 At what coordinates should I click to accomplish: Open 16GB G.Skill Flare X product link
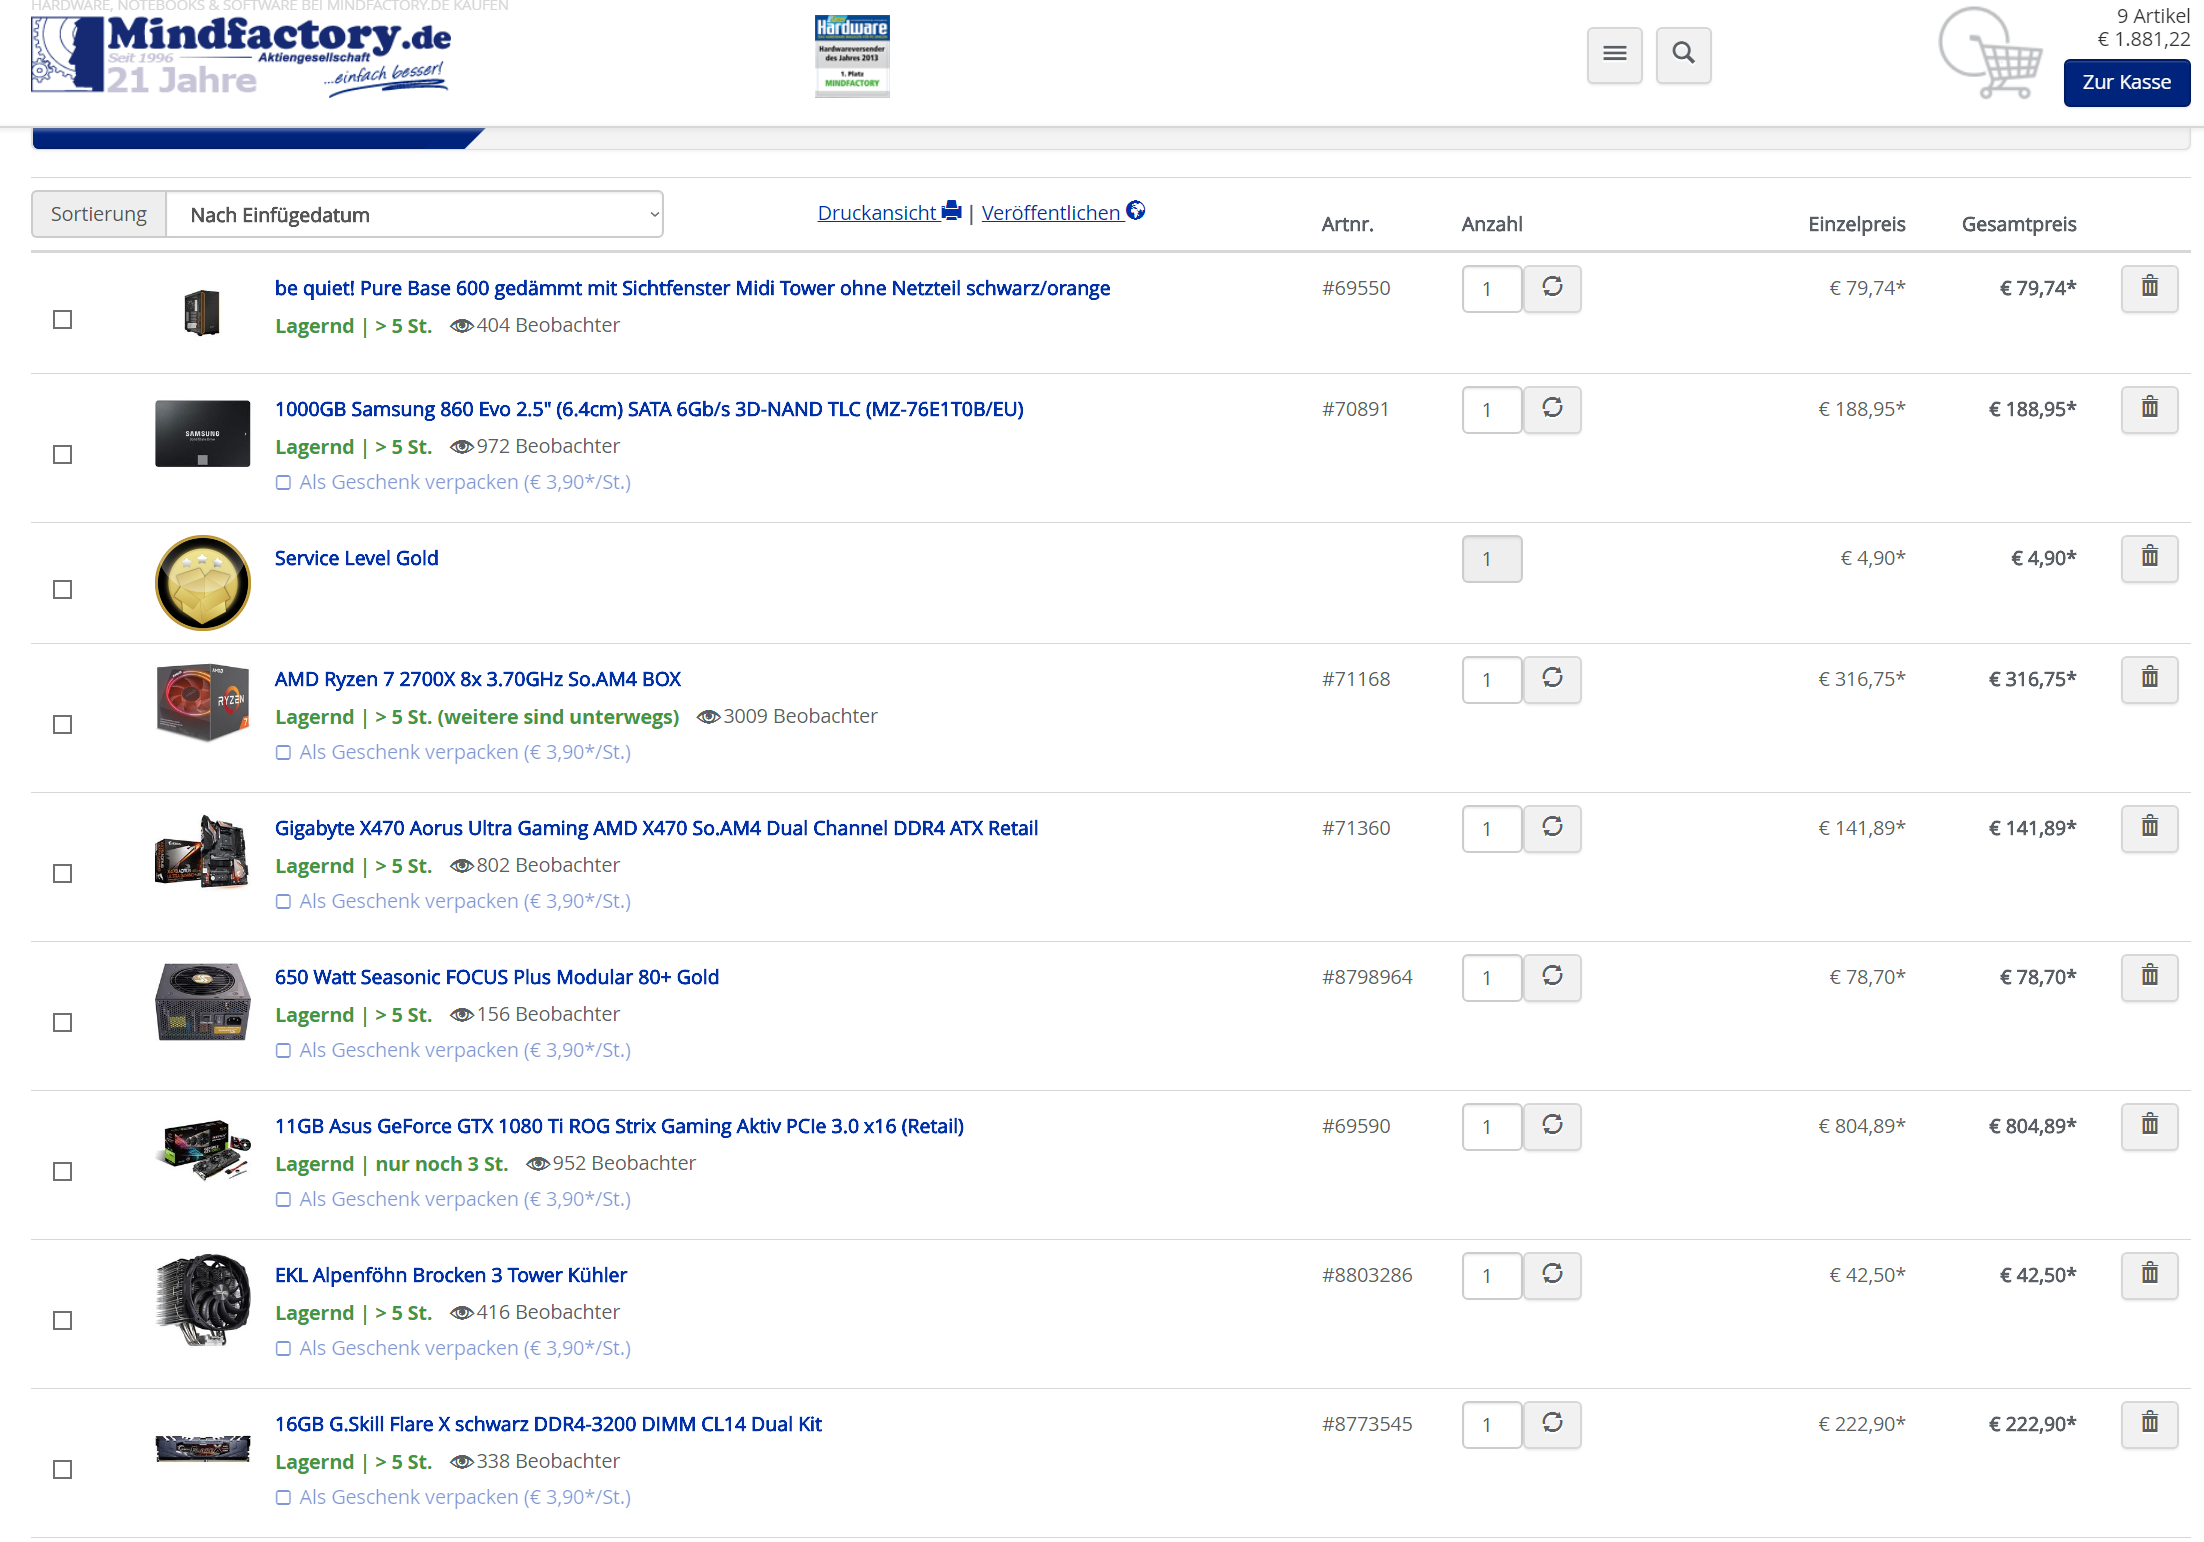[x=548, y=1425]
